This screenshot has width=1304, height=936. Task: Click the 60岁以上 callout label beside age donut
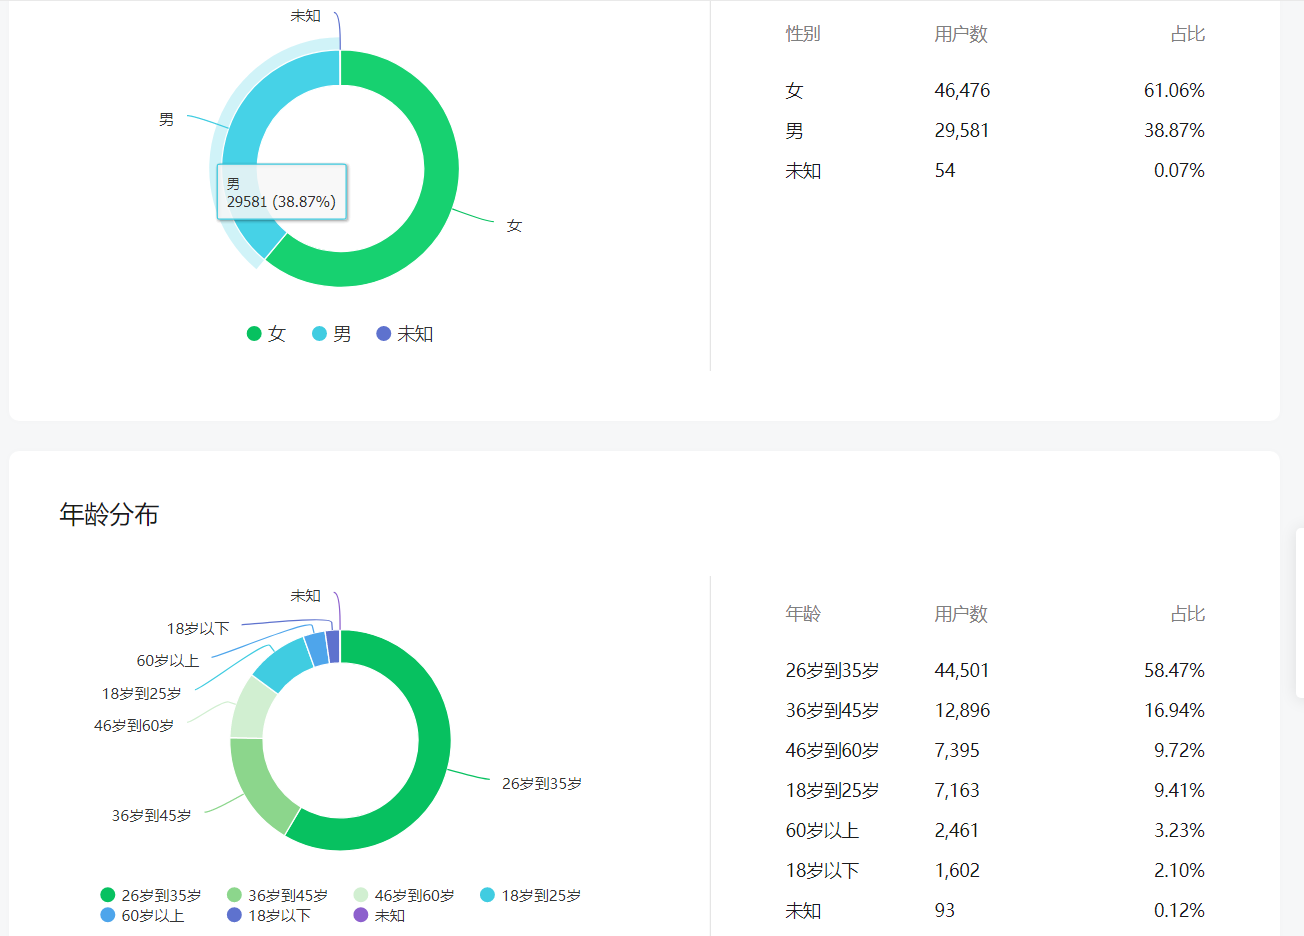(x=168, y=661)
